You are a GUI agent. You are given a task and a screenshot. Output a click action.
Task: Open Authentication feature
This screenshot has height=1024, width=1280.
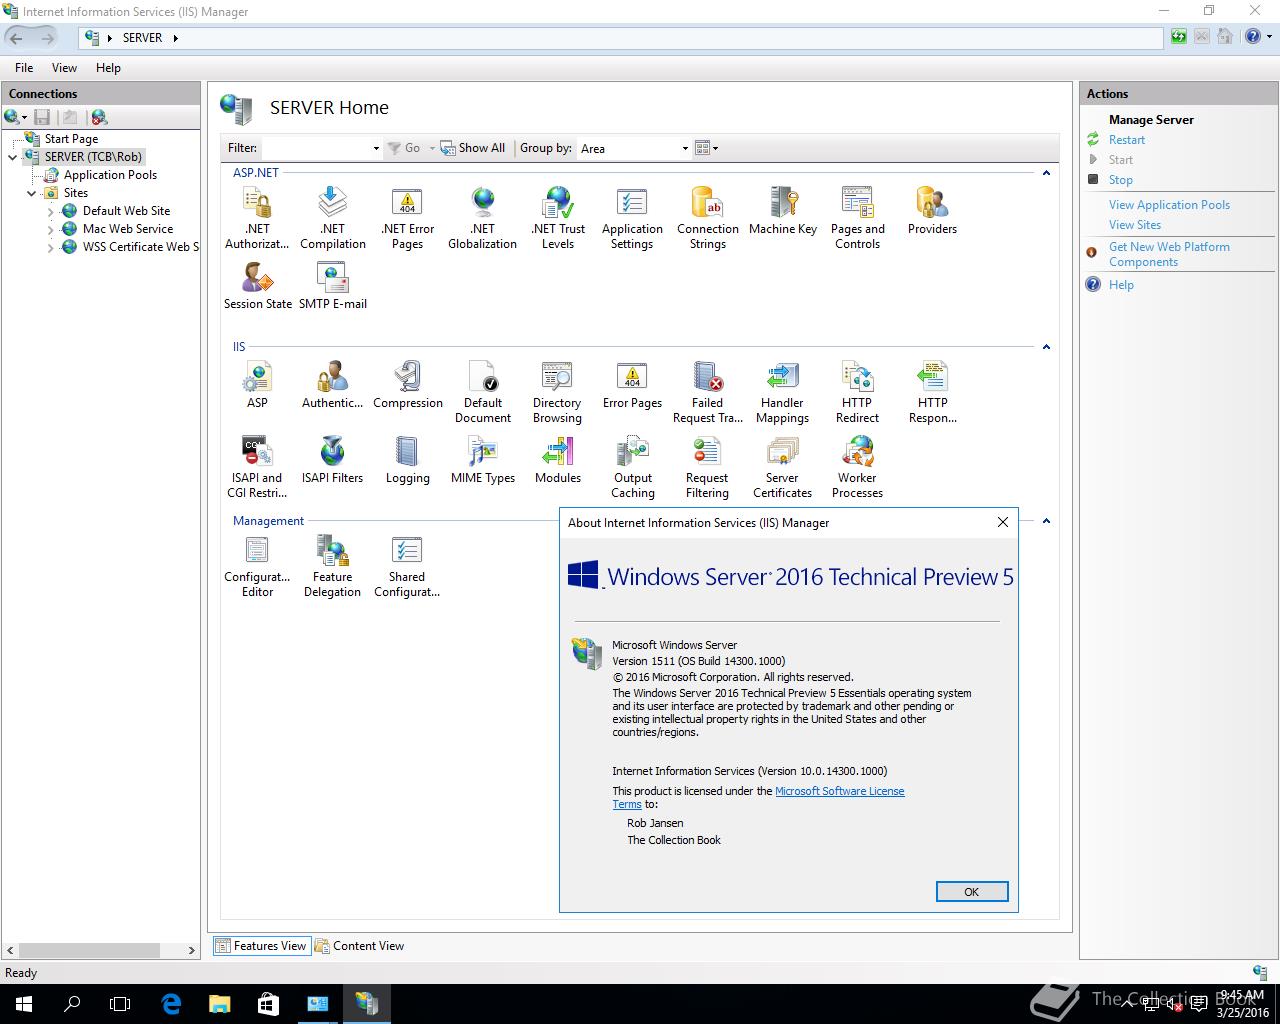[x=332, y=384]
